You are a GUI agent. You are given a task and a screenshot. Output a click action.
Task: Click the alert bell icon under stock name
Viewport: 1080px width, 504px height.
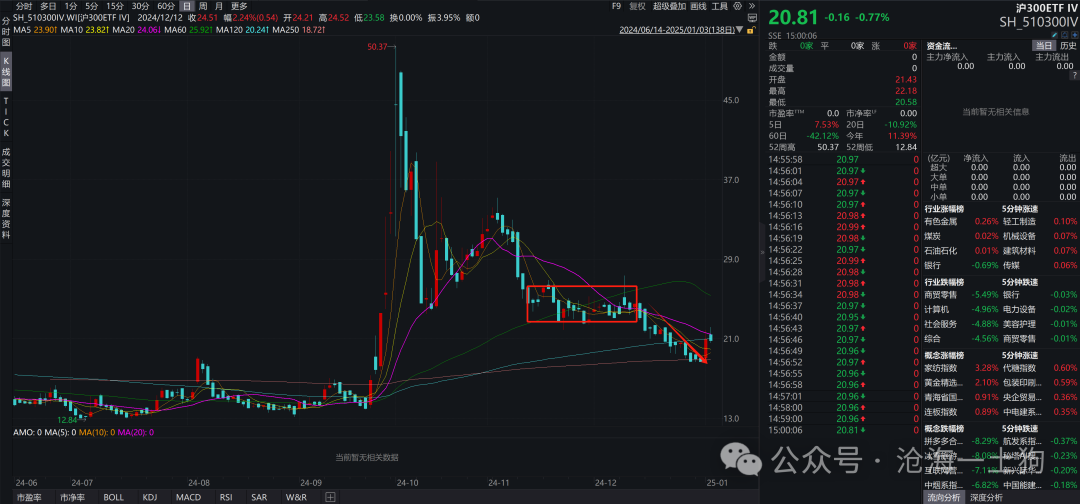[1065, 34]
